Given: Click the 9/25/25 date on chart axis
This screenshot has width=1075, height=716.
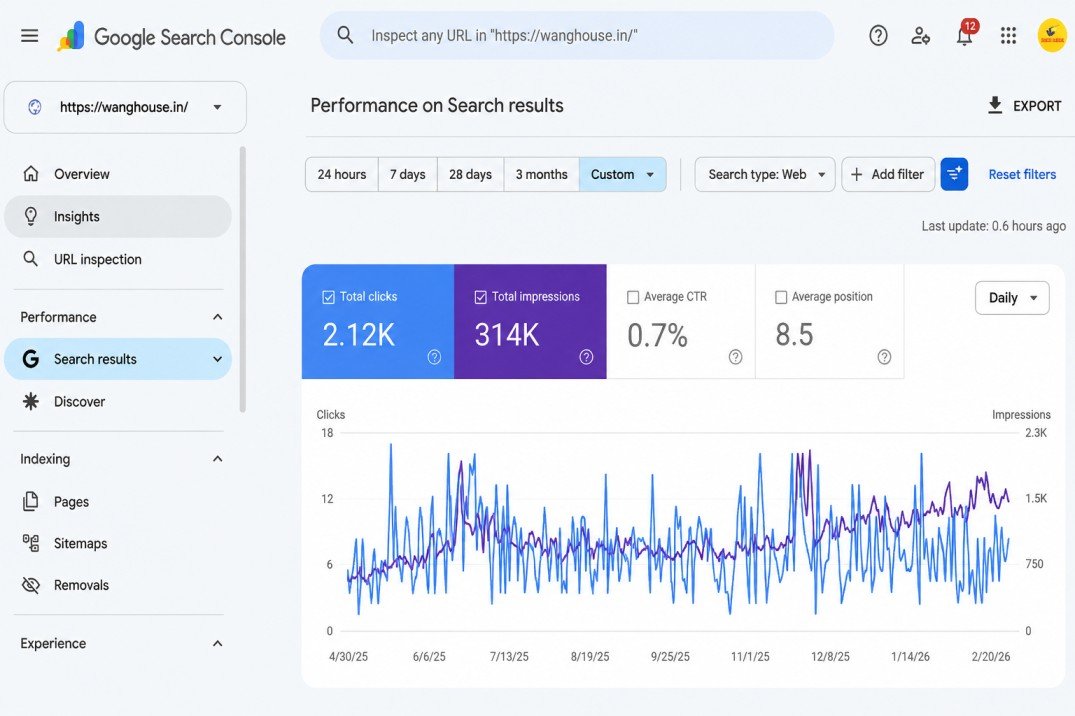Looking at the screenshot, I should [x=670, y=656].
